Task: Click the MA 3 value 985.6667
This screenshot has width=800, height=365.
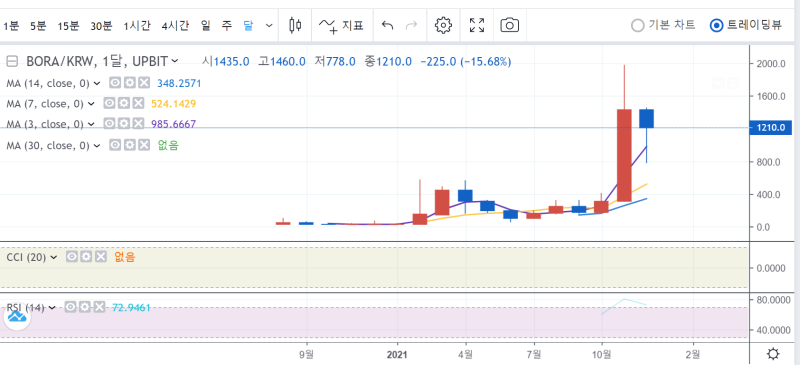Action: tap(173, 124)
